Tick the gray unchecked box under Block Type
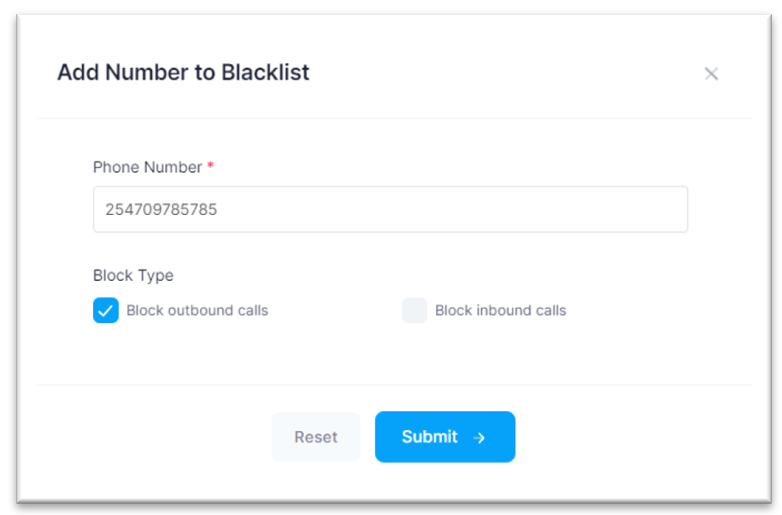Image resolution: width=782 pixels, height=515 pixels. point(414,310)
